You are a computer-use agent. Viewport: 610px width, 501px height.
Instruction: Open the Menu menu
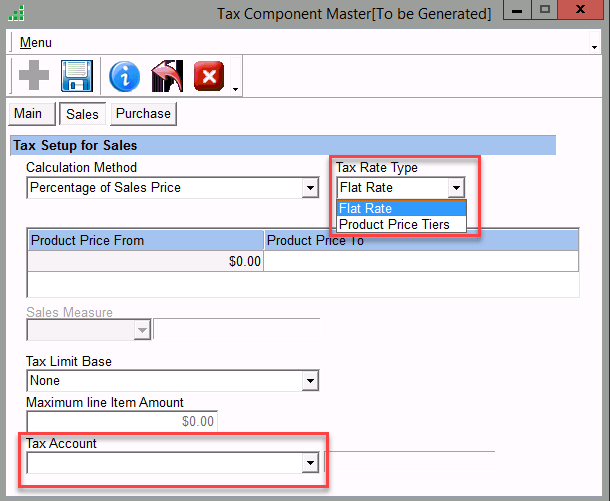pos(35,43)
